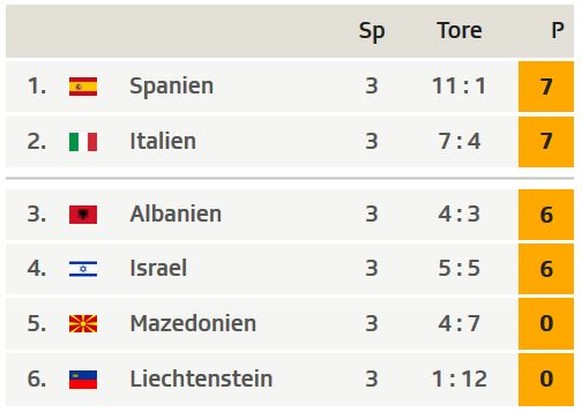Click Liechtenstein's orange points cell showing 0

click(546, 379)
